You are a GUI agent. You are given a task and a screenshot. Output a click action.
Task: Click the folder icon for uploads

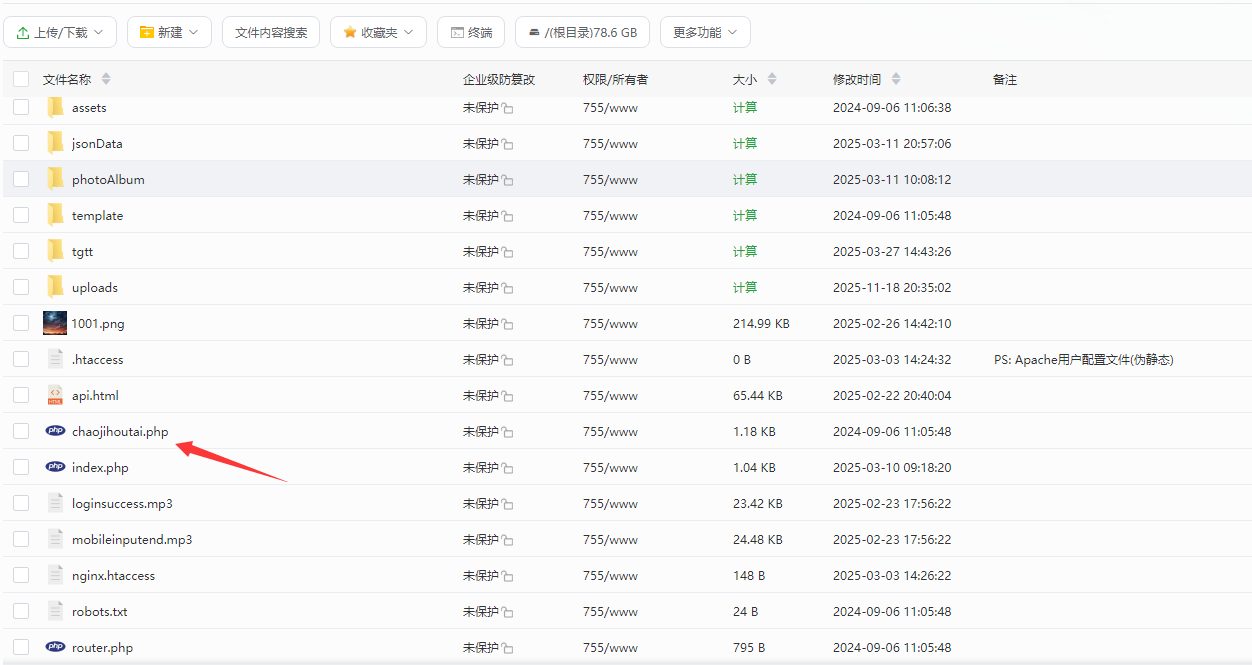tap(56, 286)
